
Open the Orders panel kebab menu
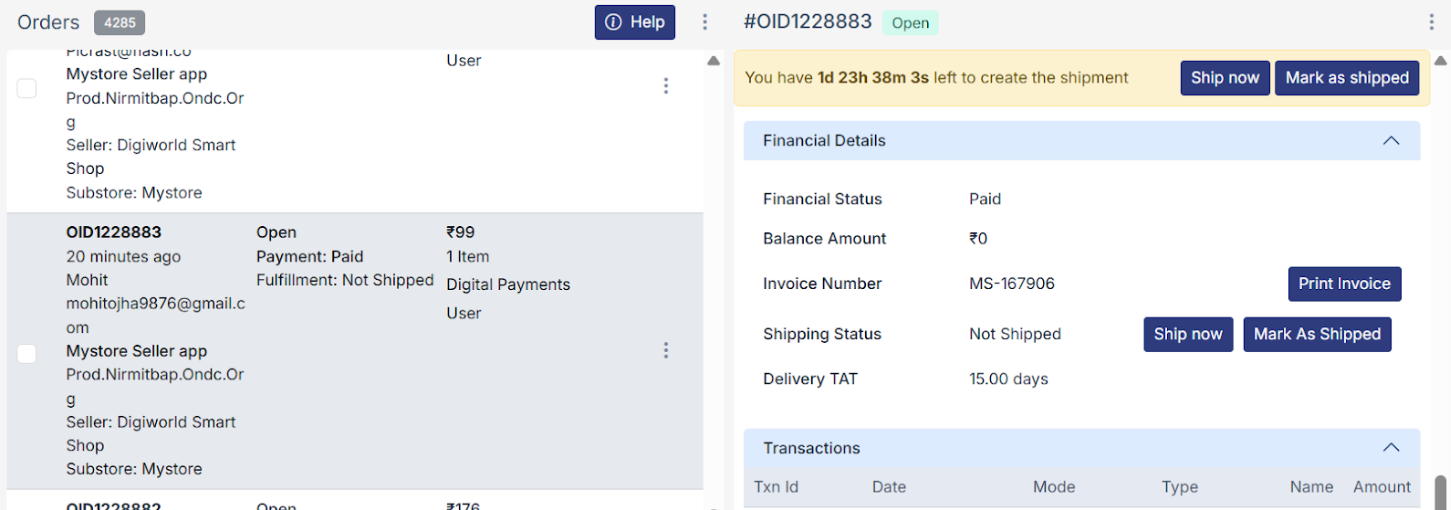tap(705, 22)
